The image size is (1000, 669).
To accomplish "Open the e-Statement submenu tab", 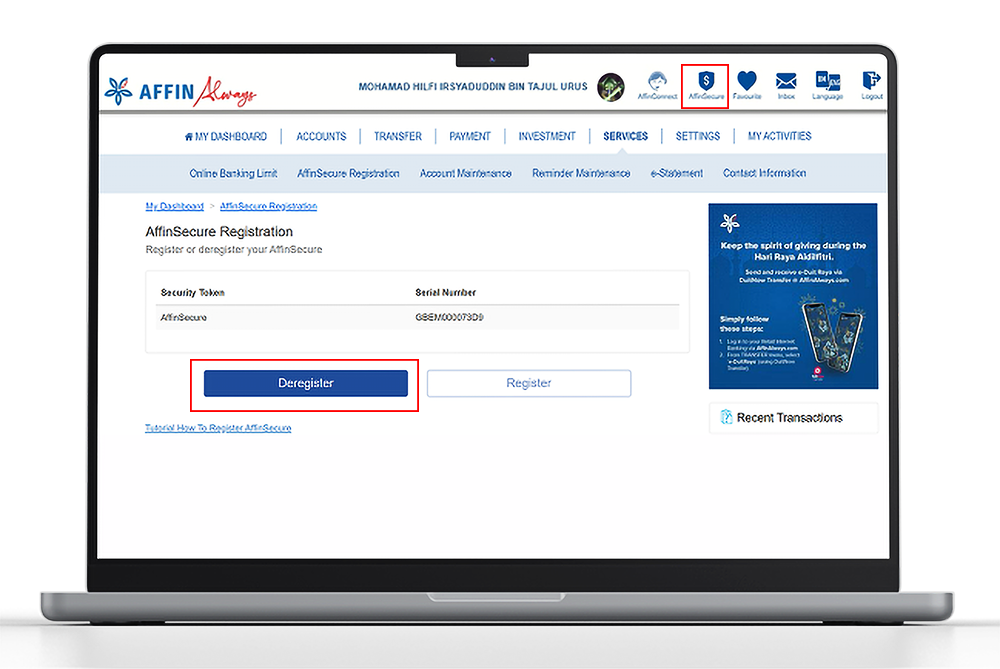I will click(676, 173).
